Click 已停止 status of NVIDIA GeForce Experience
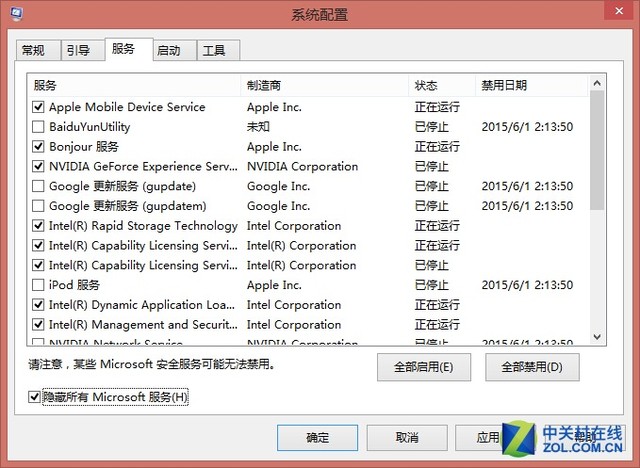The image size is (640, 468). pyautogui.click(x=431, y=166)
